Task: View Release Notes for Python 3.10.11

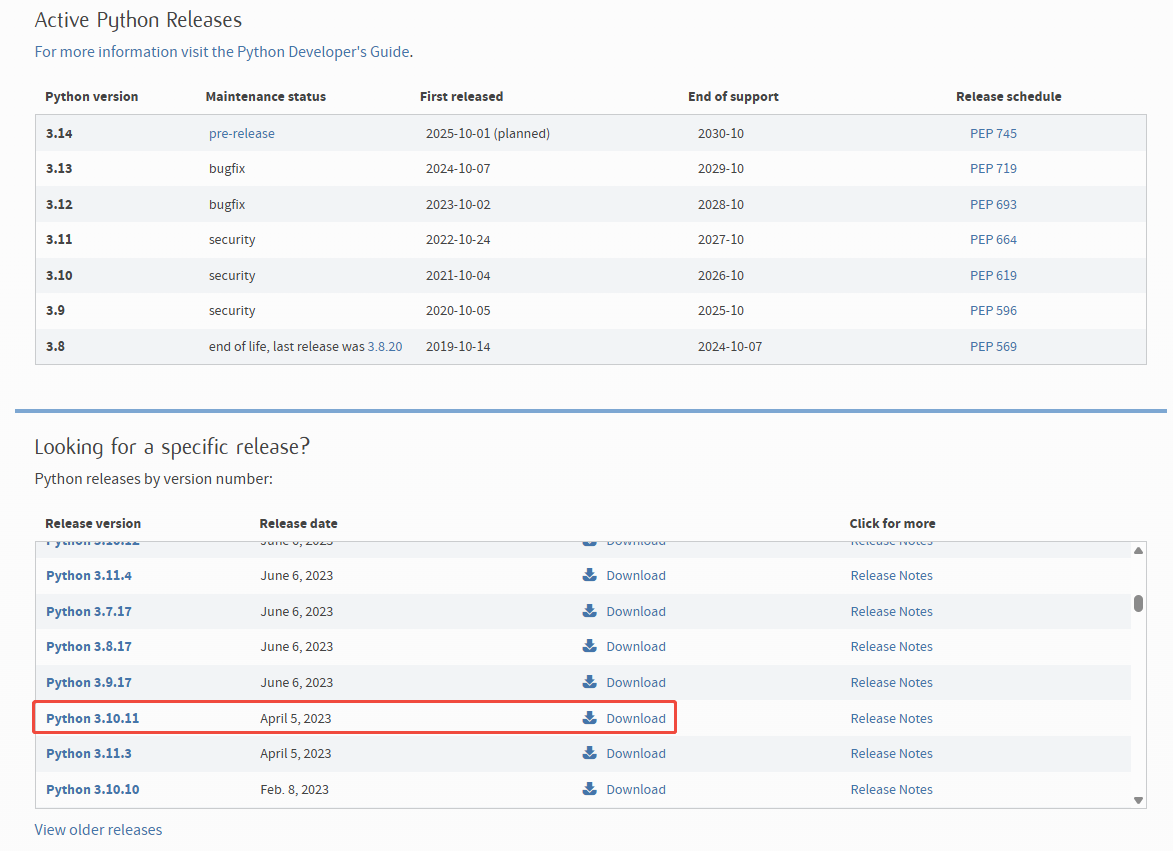Action: point(892,718)
